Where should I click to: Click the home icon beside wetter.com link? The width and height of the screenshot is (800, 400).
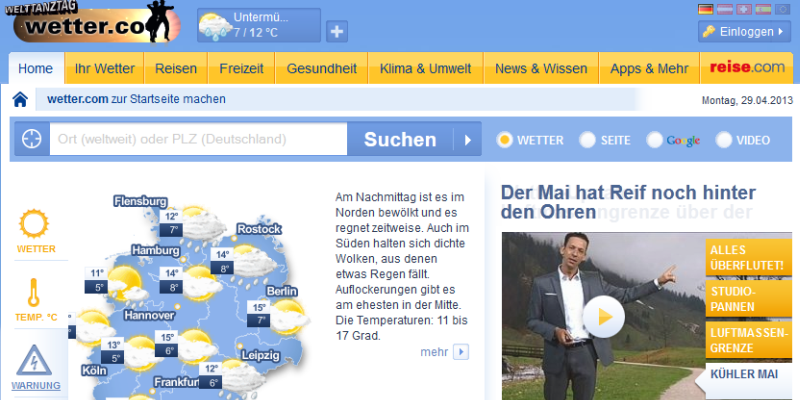pyautogui.click(x=20, y=99)
